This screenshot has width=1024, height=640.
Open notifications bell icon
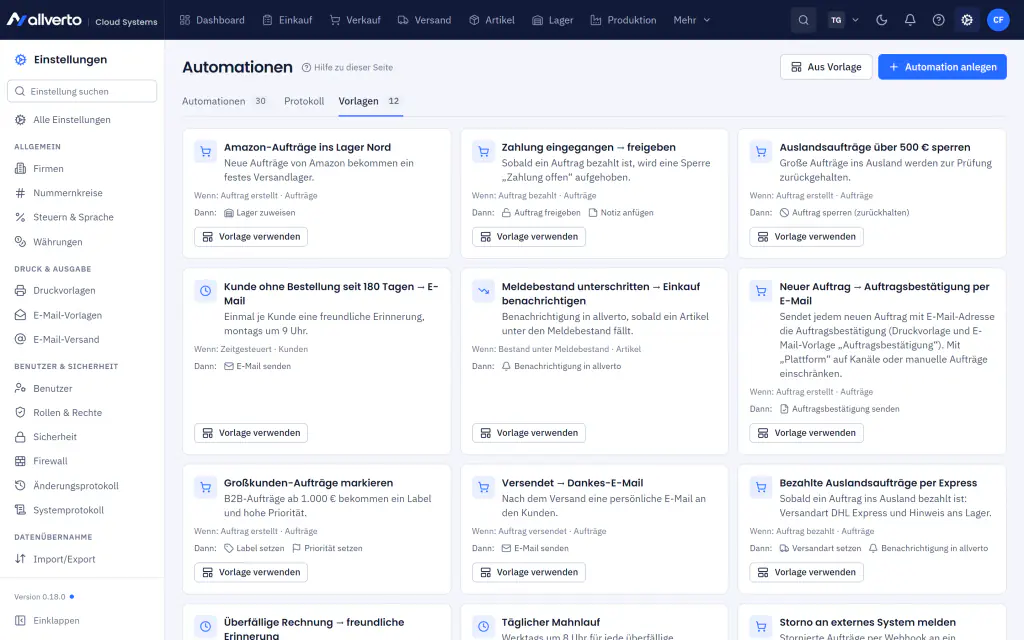tap(910, 20)
